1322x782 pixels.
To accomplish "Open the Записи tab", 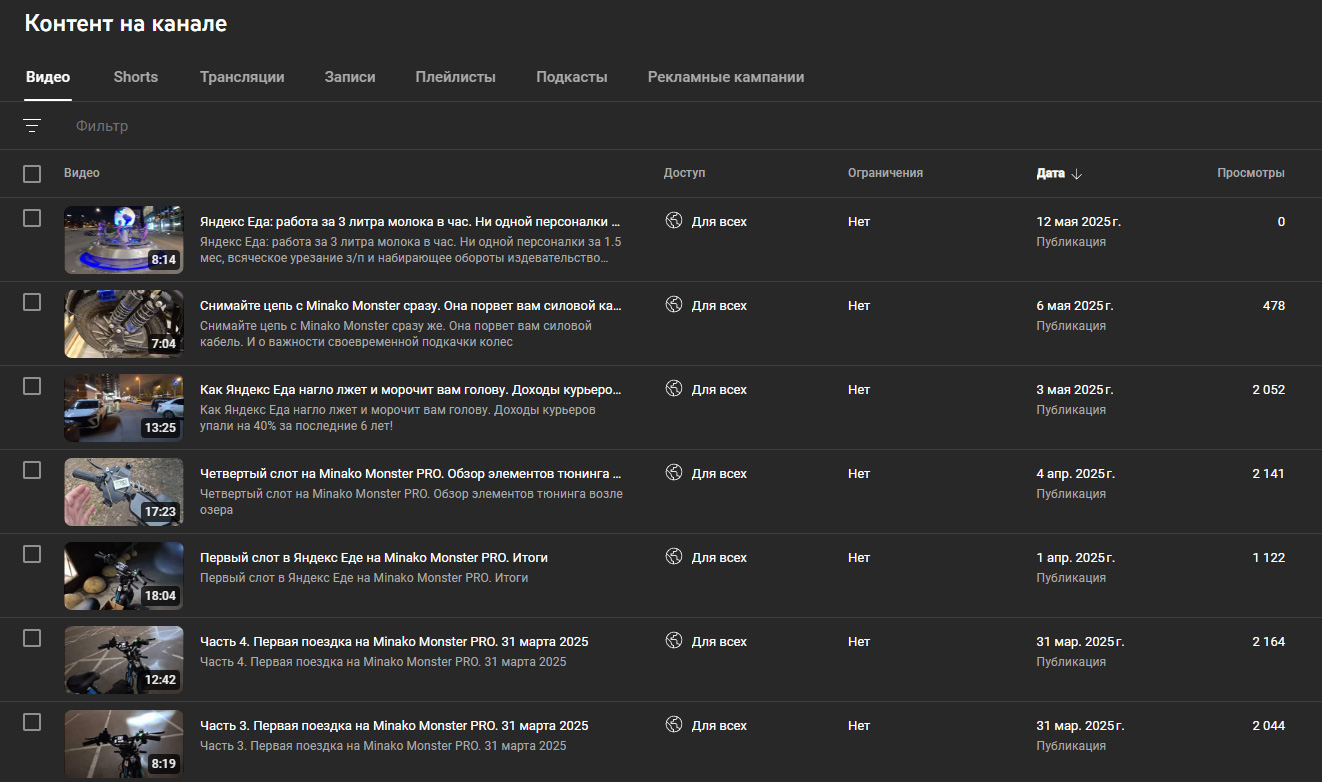I will pos(350,77).
